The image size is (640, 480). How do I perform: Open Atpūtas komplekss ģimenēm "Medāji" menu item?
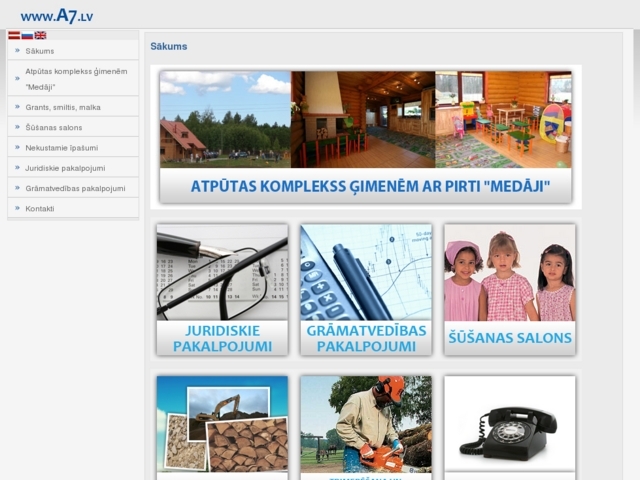[x=73, y=79]
